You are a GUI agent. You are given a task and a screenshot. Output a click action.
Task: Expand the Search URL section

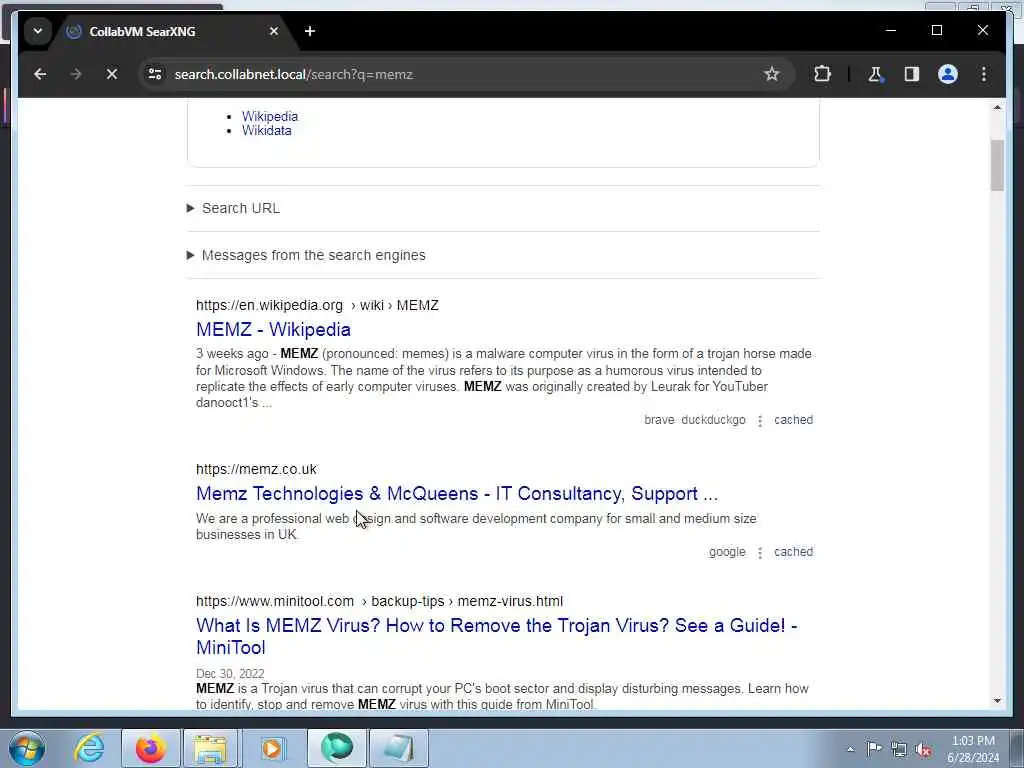click(x=233, y=208)
